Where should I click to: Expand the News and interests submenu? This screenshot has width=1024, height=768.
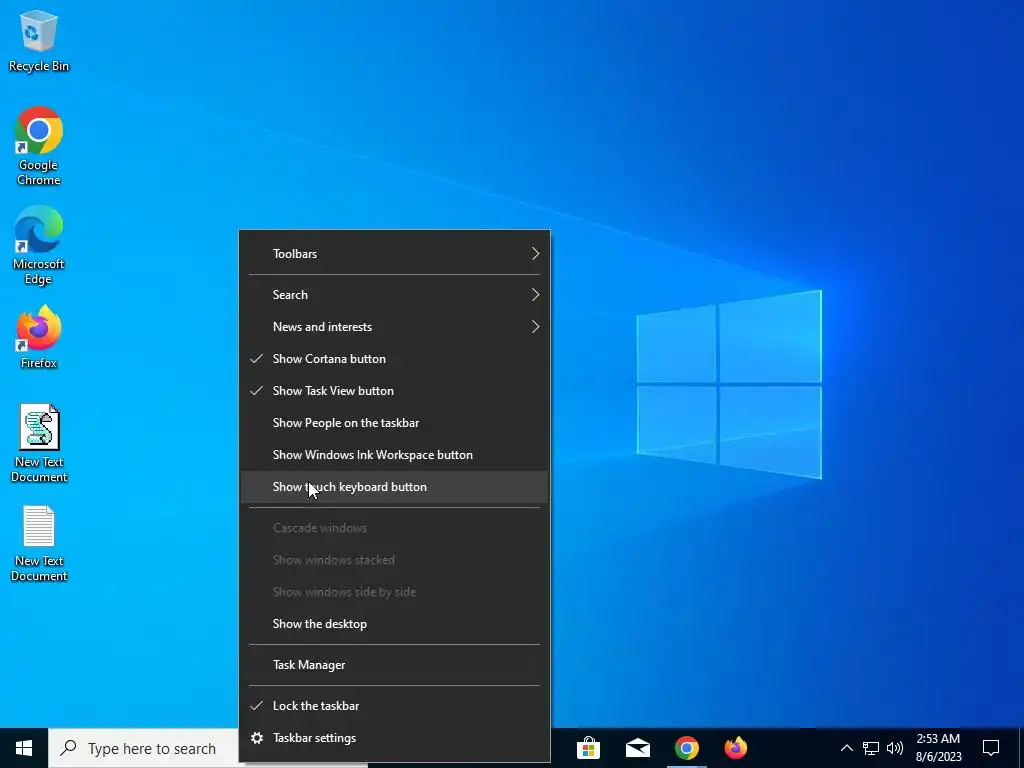pyautogui.click(x=394, y=327)
